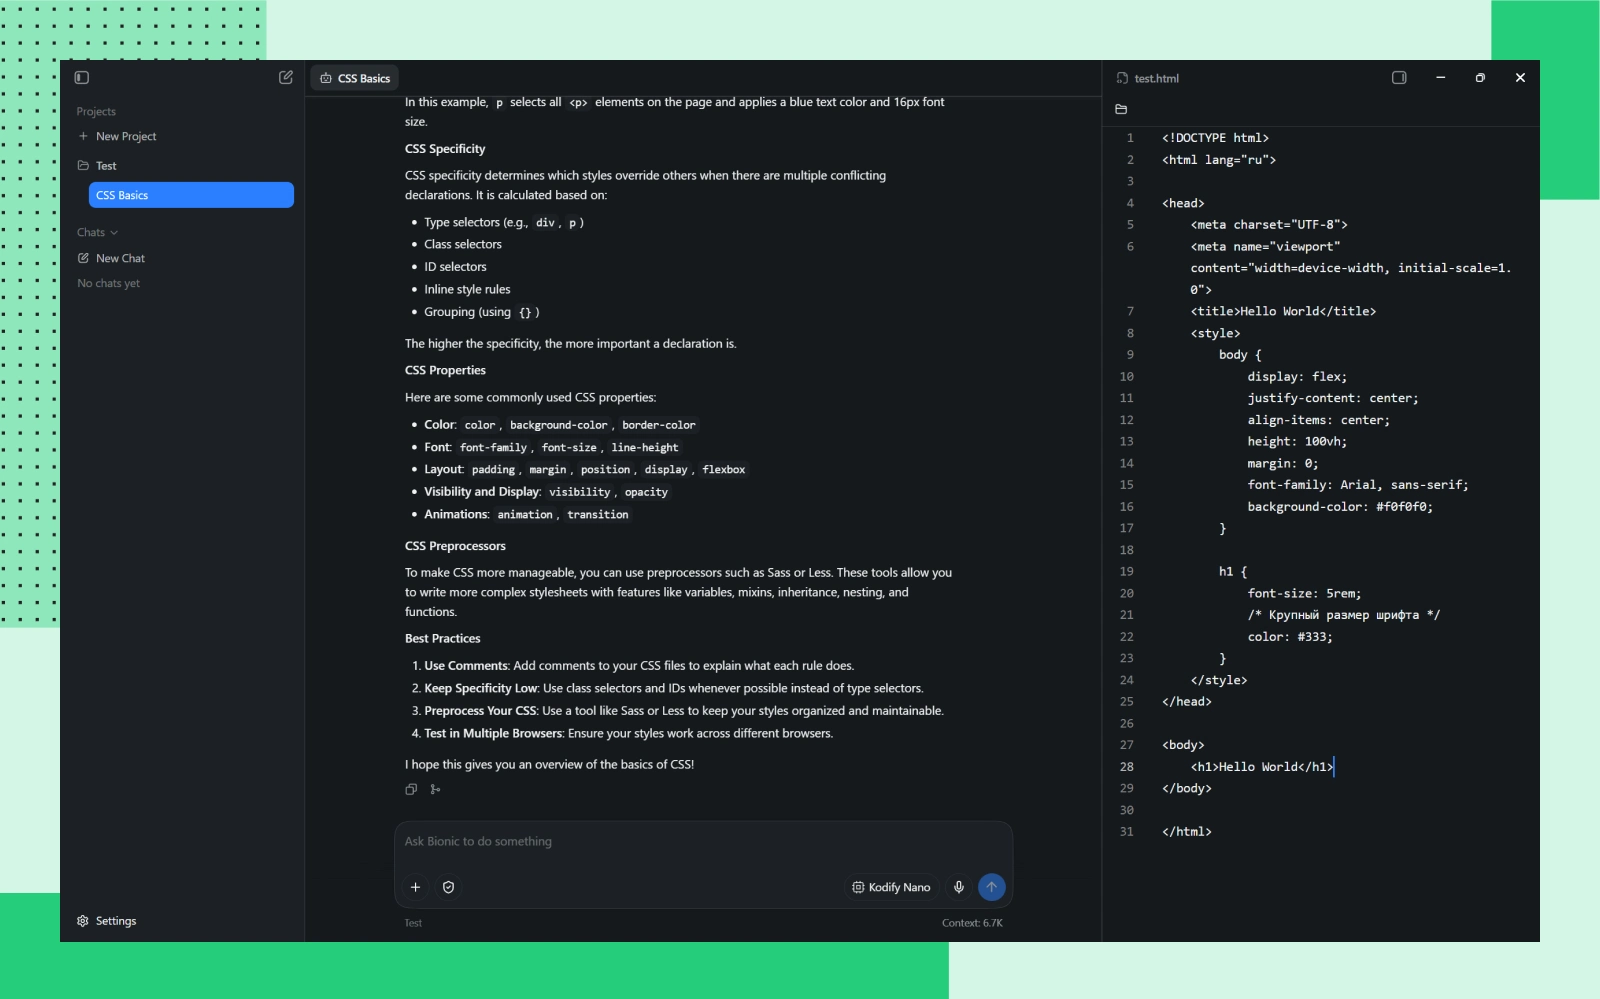Click the 'CSS Properties' heading
Image resolution: width=1600 pixels, height=999 pixels.
pyautogui.click(x=445, y=370)
